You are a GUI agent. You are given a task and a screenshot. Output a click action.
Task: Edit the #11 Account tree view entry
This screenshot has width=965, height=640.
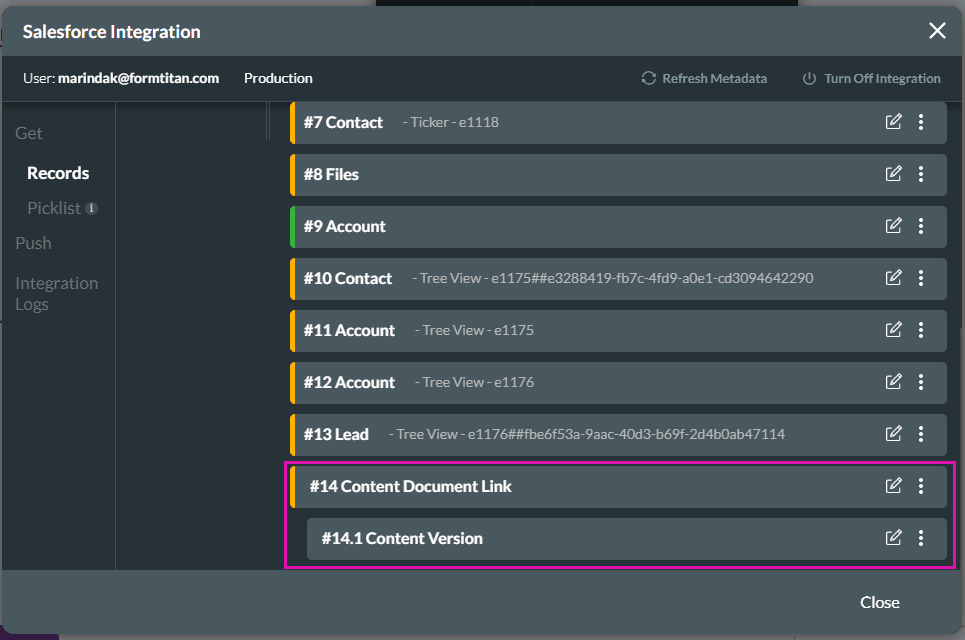[893, 330]
